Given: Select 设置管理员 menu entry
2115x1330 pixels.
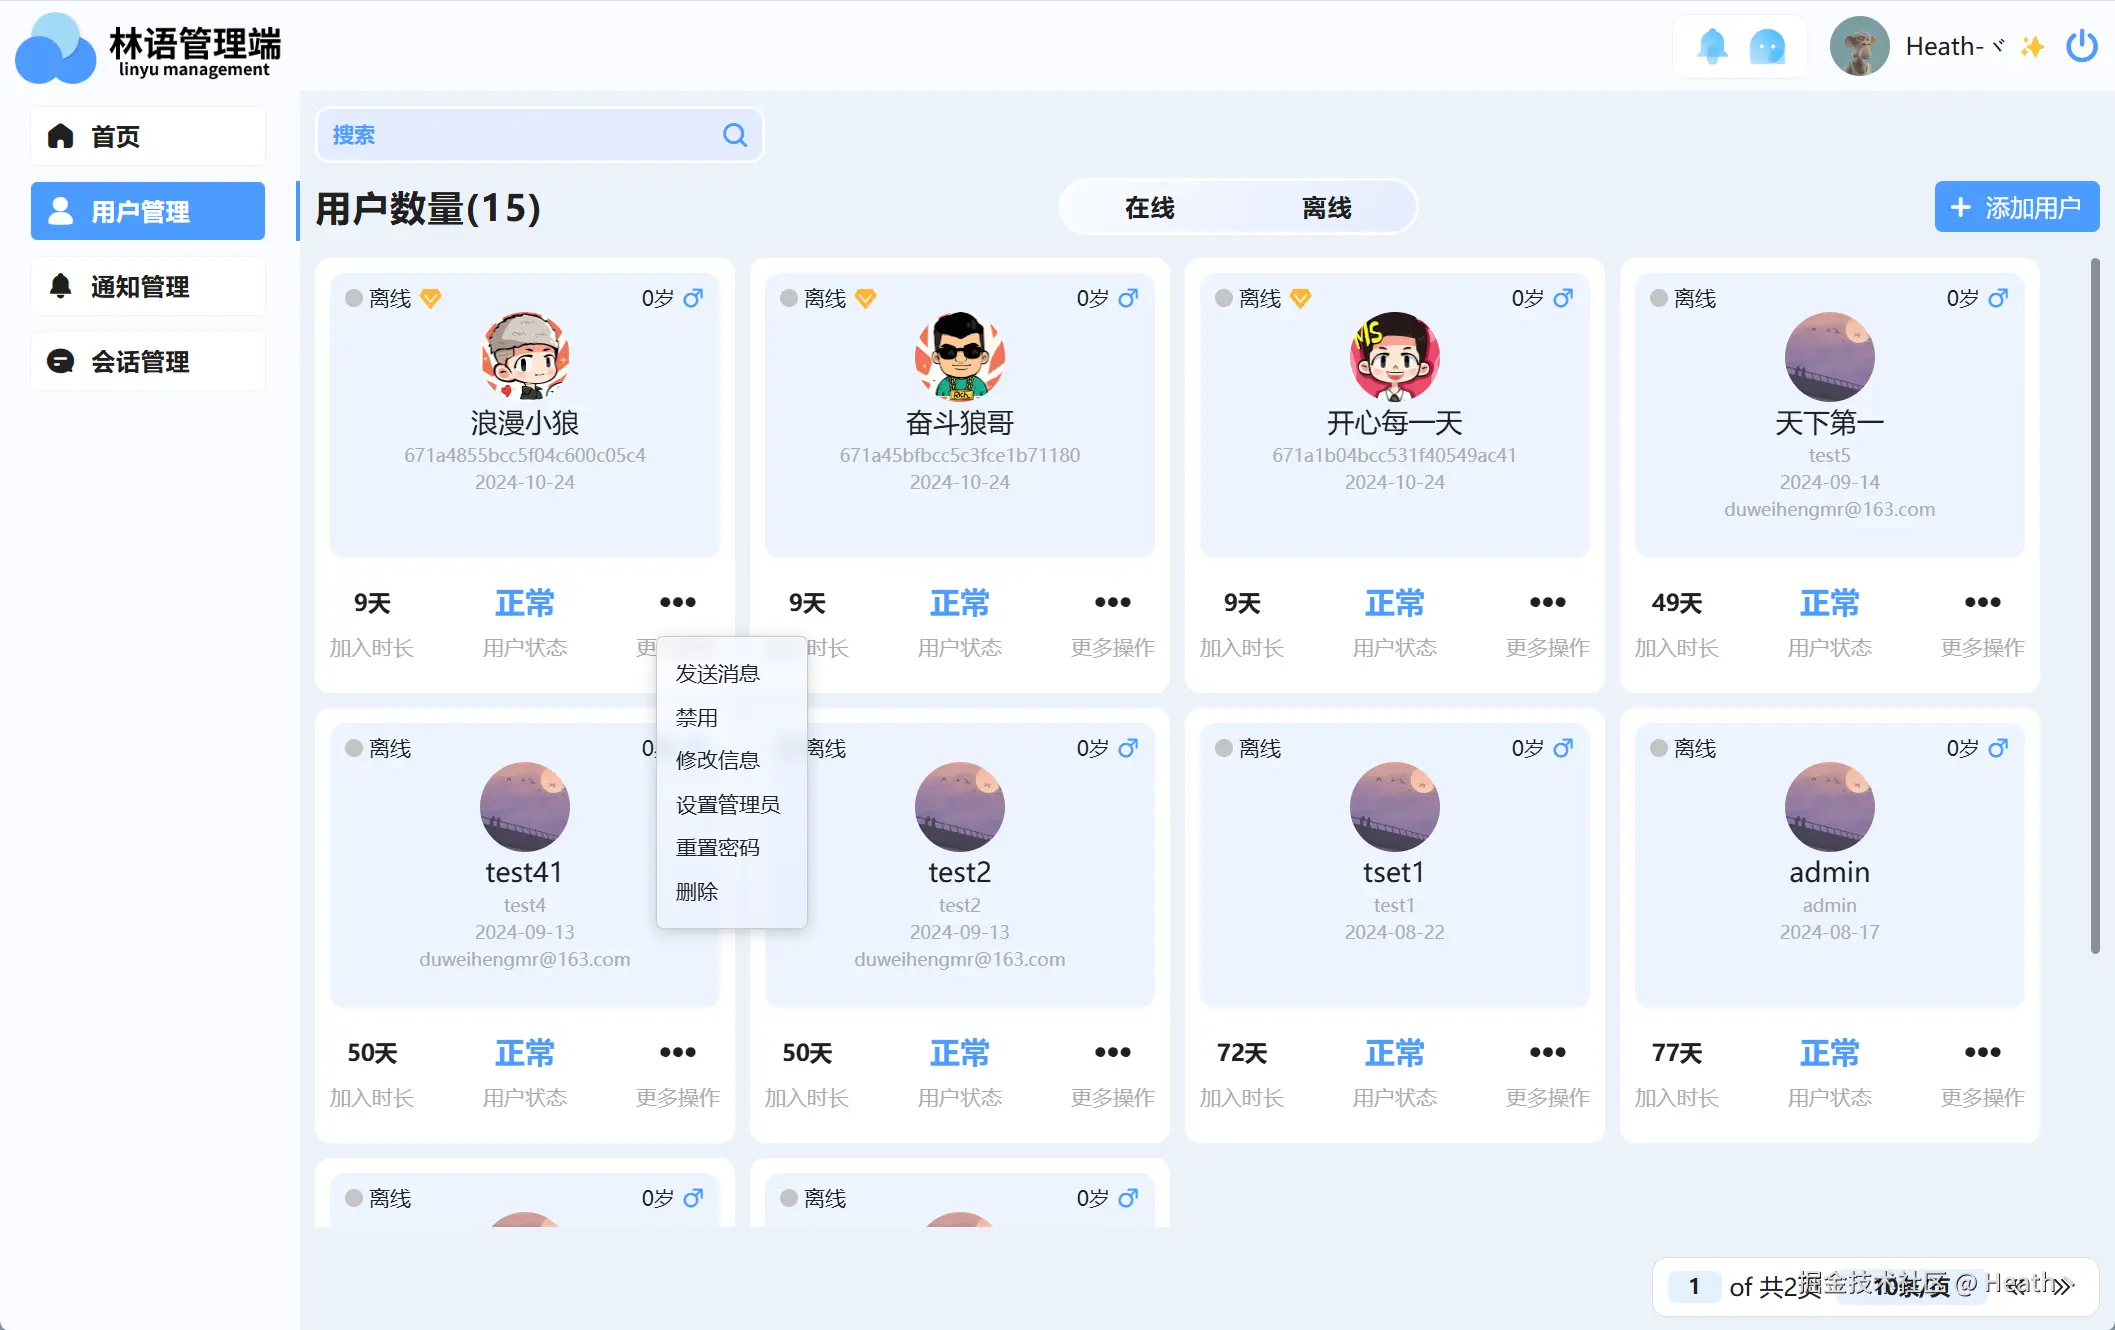Looking at the screenshot, I should coord(727,804).
